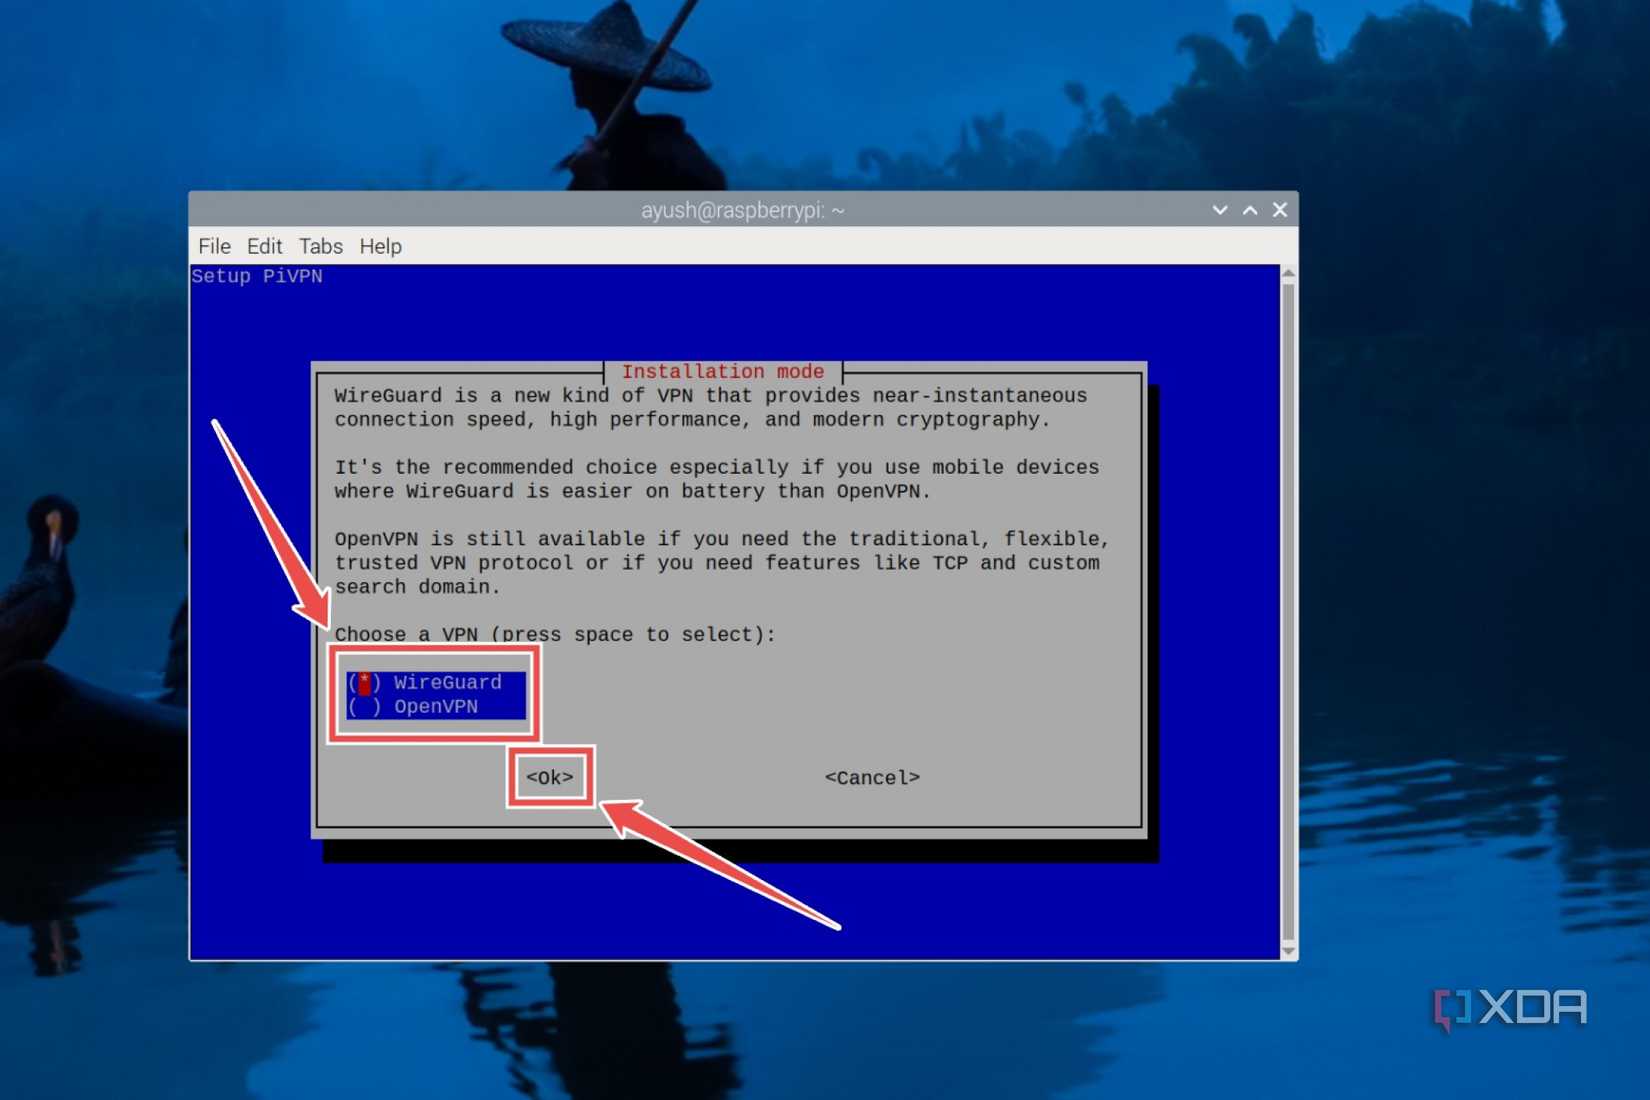The width and height of the screenshot is (1650, 1100).
Task: Select the OpenVPN radio option
Action: [x=436, y=706]
